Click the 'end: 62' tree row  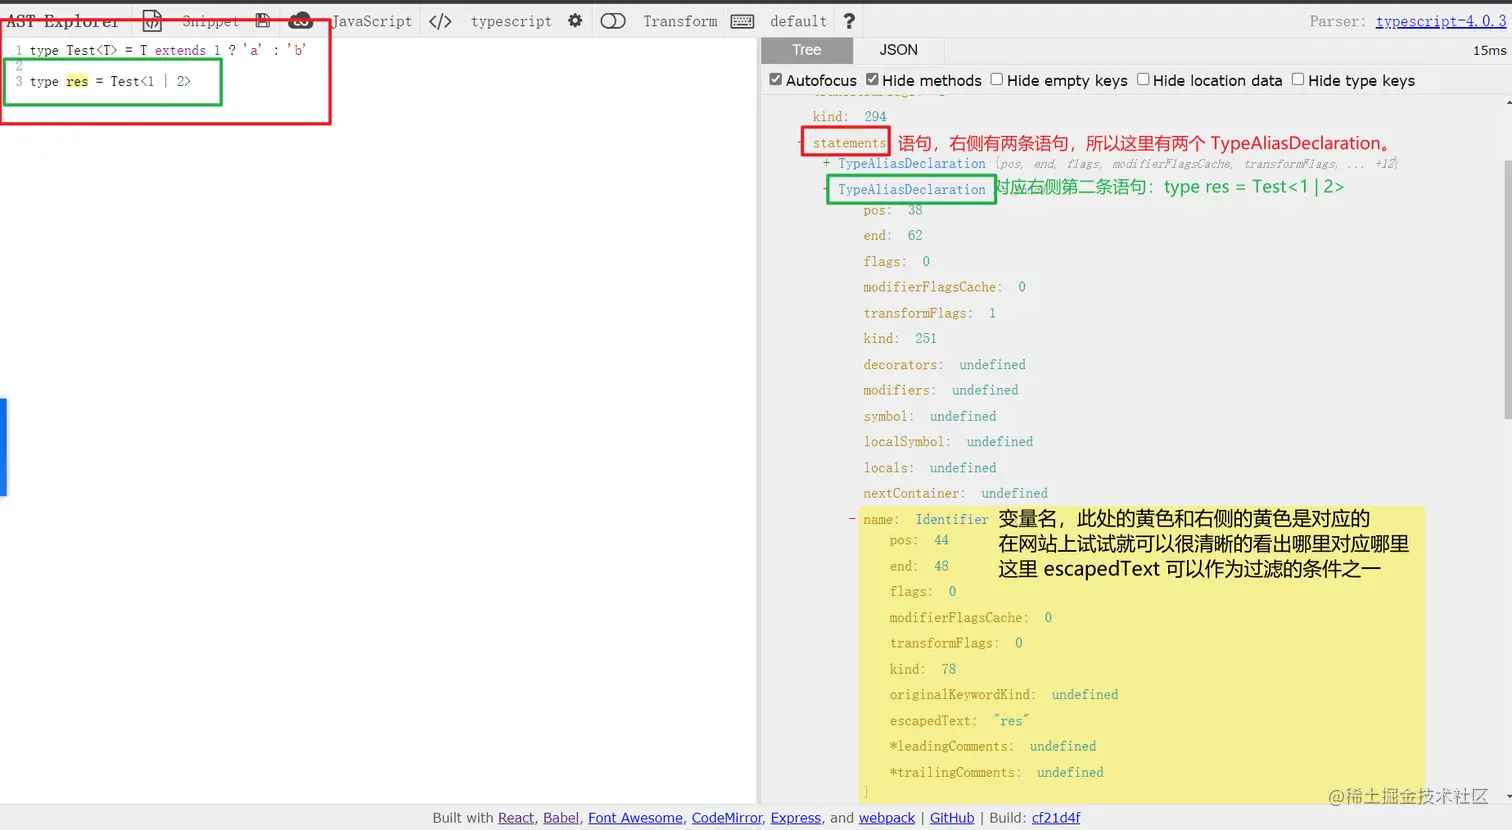(893, 235)
